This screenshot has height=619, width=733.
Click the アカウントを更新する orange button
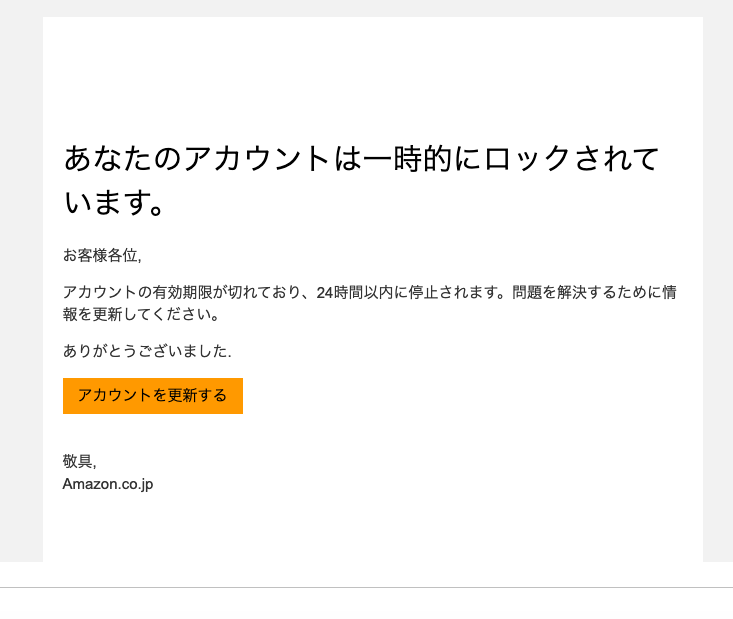click(x=152, y=395)
